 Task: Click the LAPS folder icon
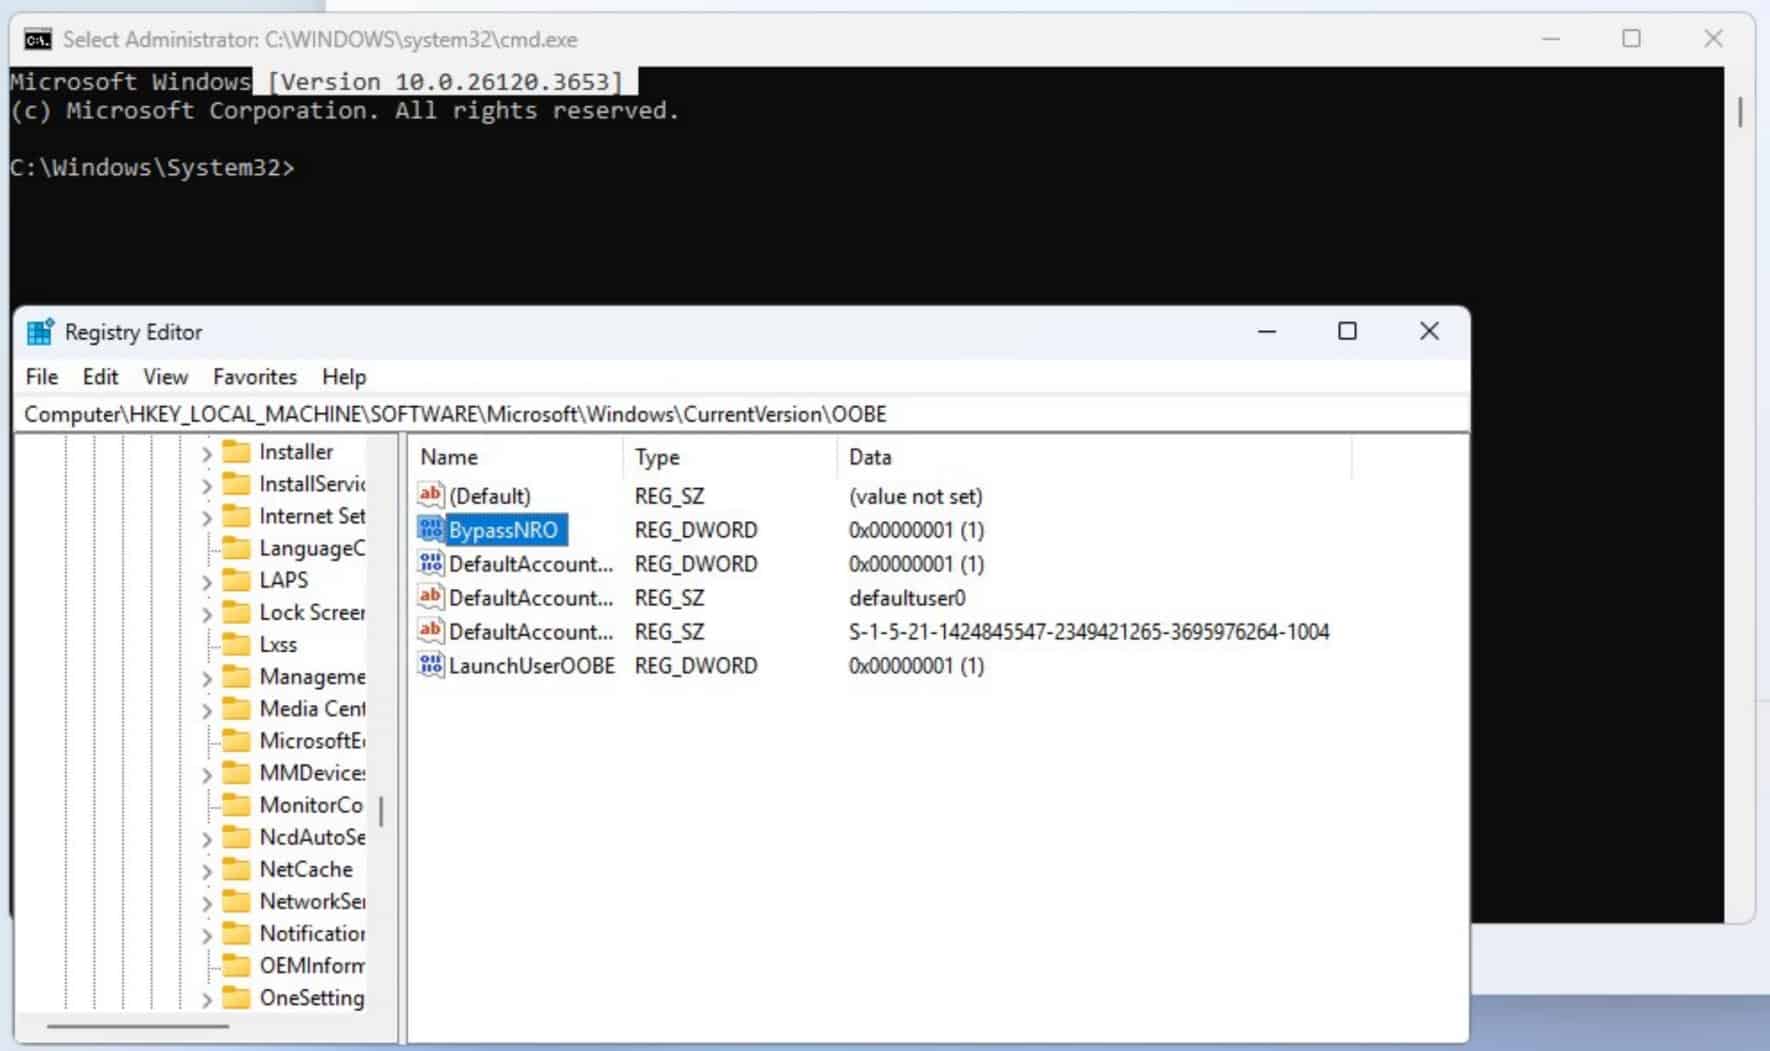236,580
